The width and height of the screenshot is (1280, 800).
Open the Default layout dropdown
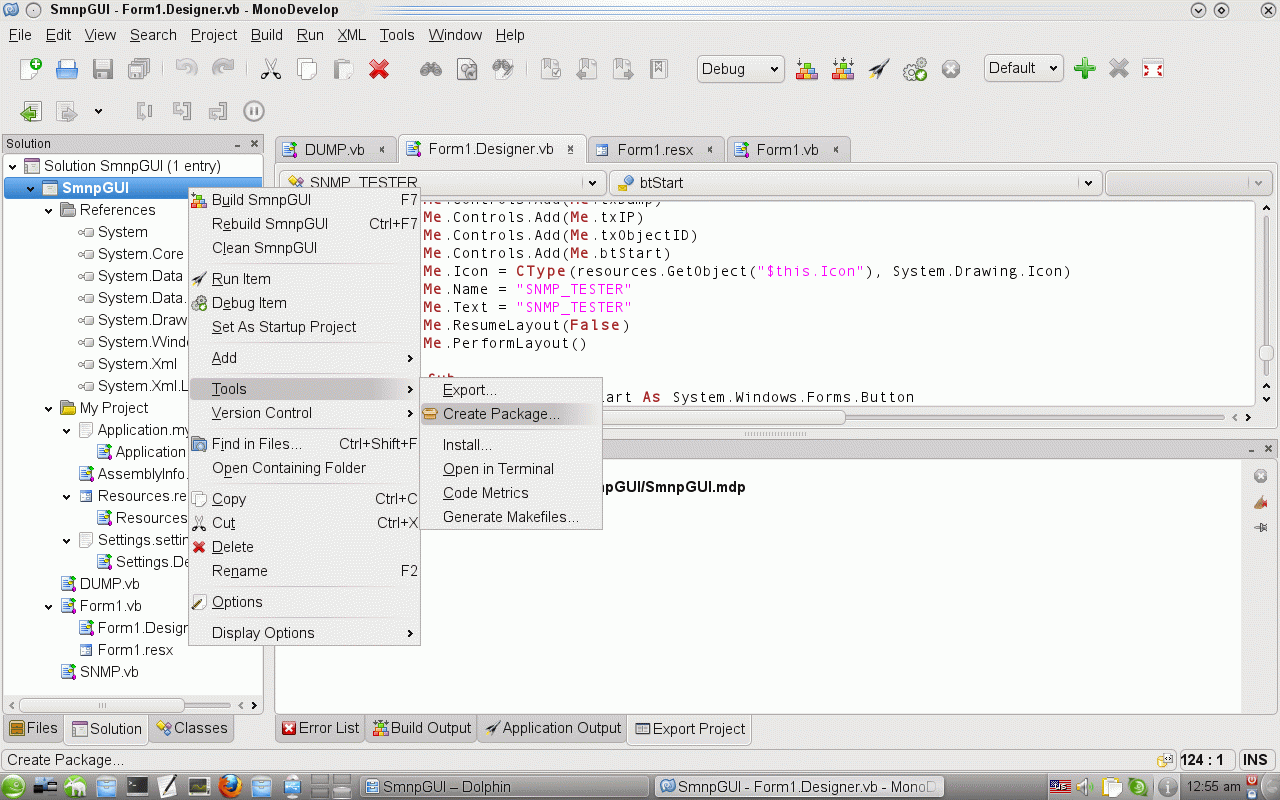click(1023, 68)
